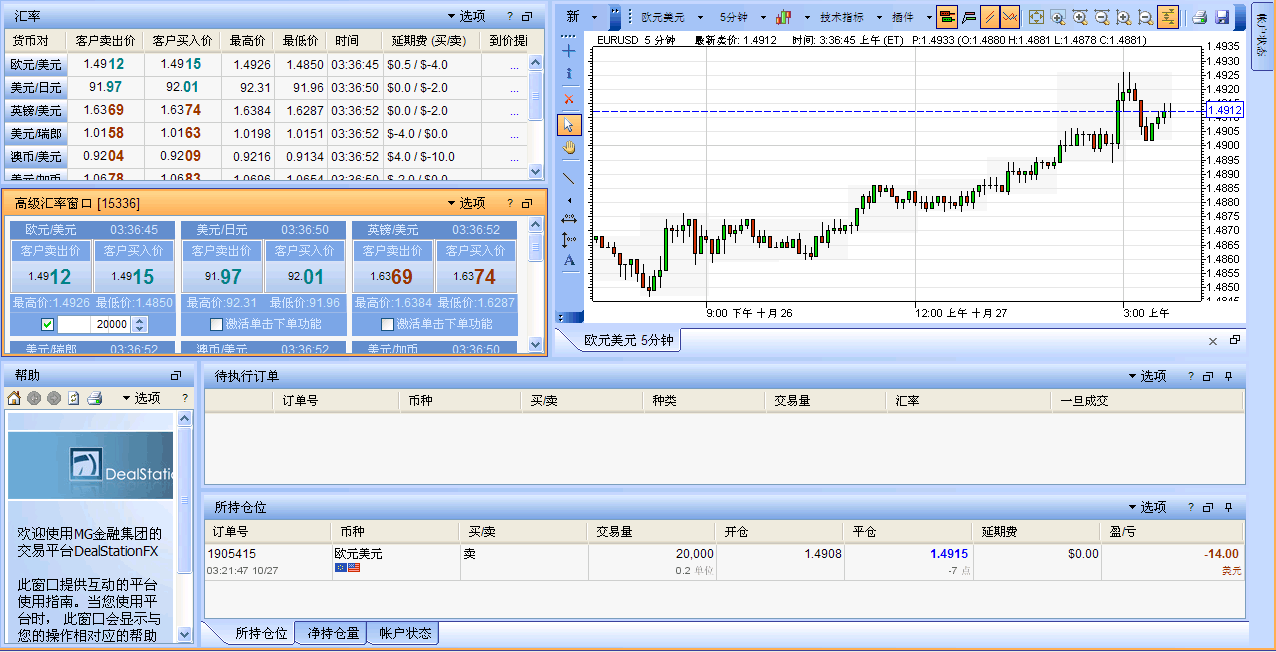1276x652 pixels.
Task: Click 美元/日元 sell price 97 button
Action: [x=222, y=277]
